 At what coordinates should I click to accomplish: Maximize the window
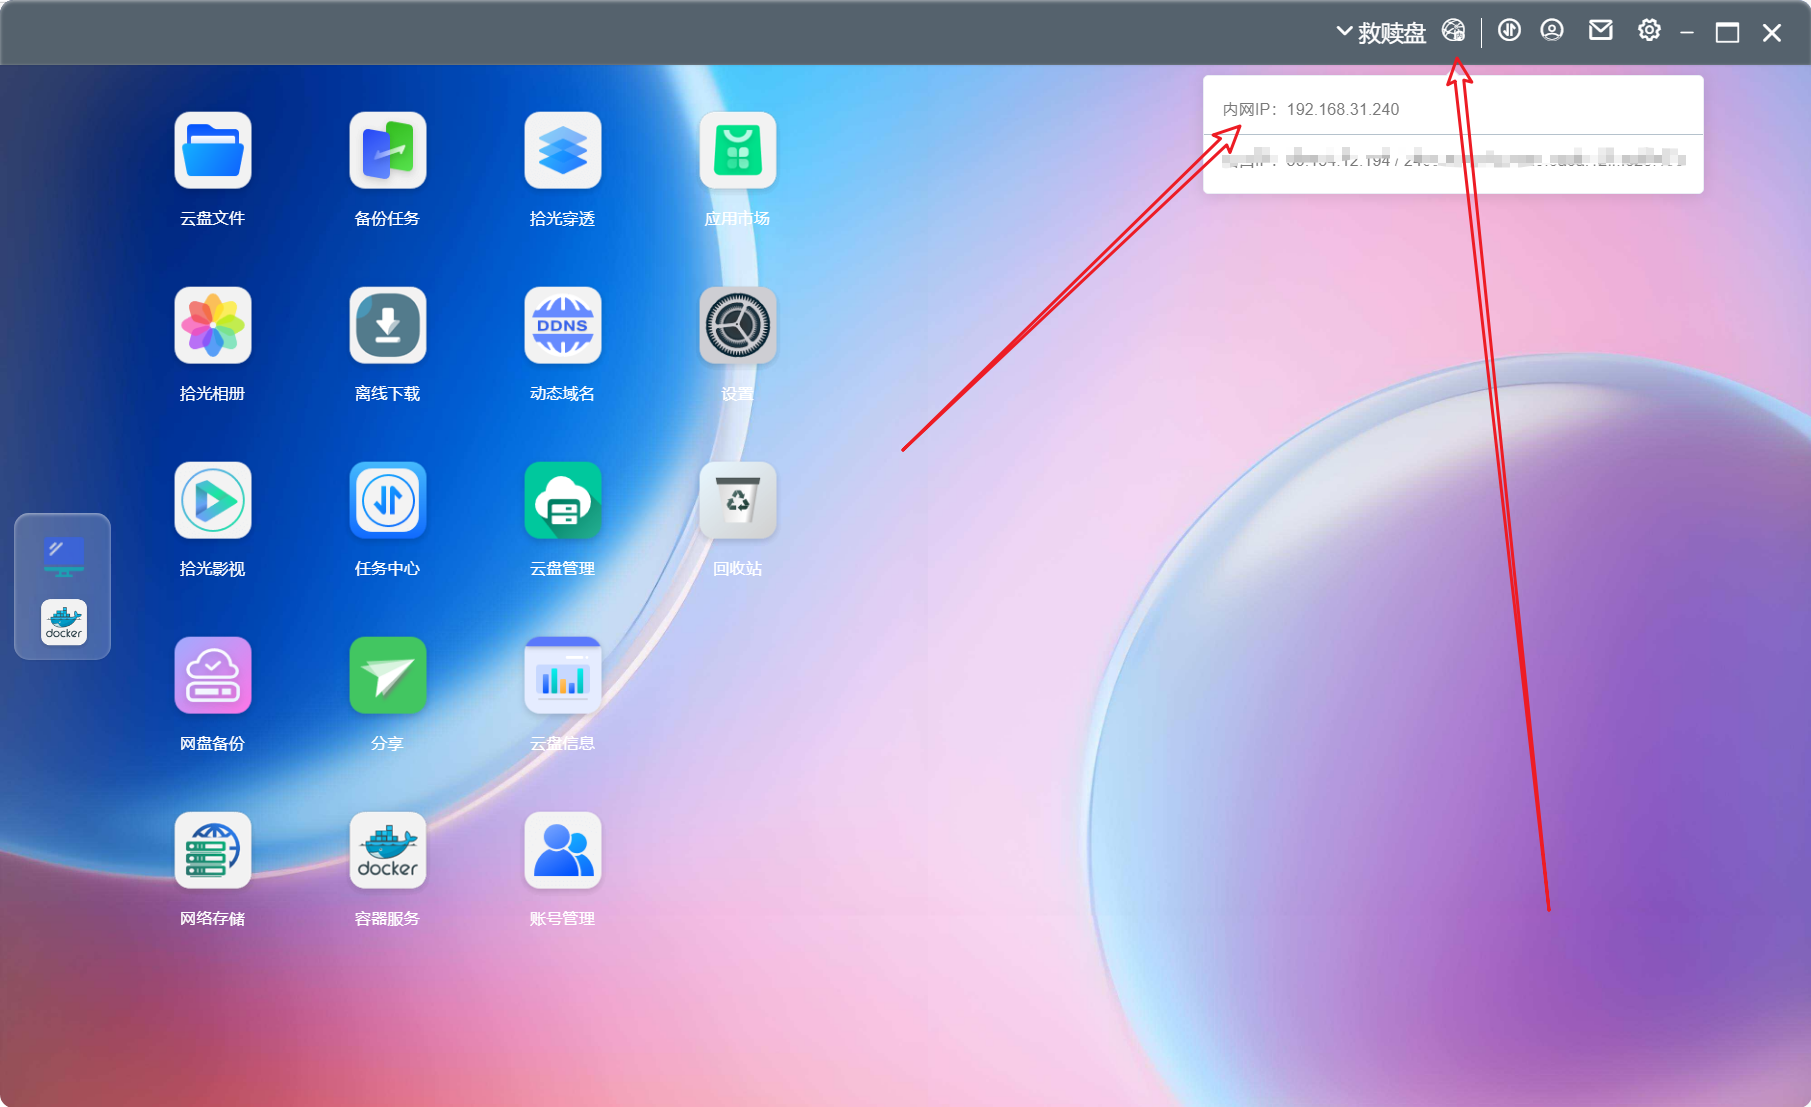click(1727, 32)
